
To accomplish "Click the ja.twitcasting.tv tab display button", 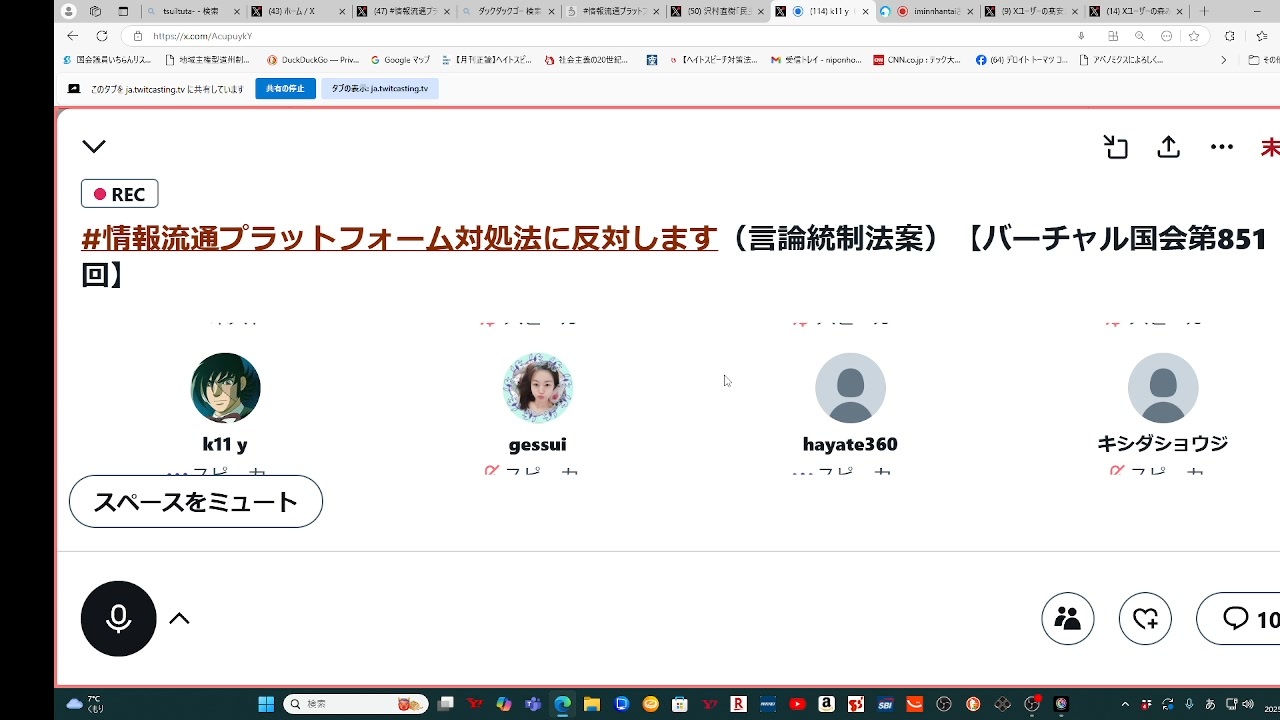I will point(380,88).
